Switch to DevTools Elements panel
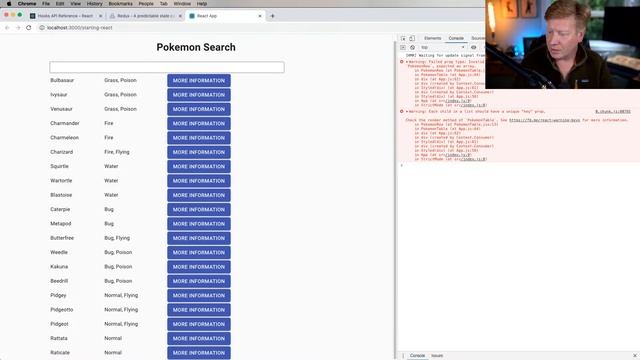Viewport: 640px width, 360px height. [432, 38]
